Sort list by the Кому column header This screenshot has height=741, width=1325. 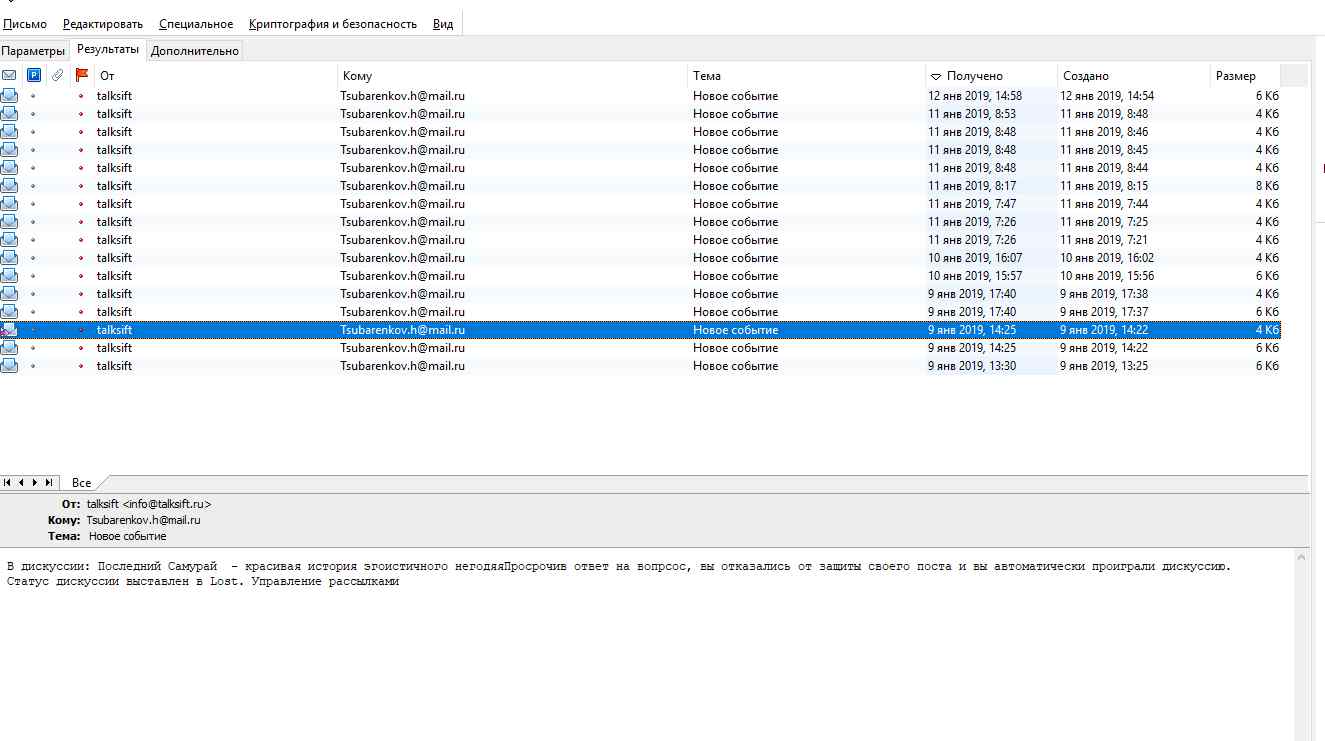pos(513,75)
